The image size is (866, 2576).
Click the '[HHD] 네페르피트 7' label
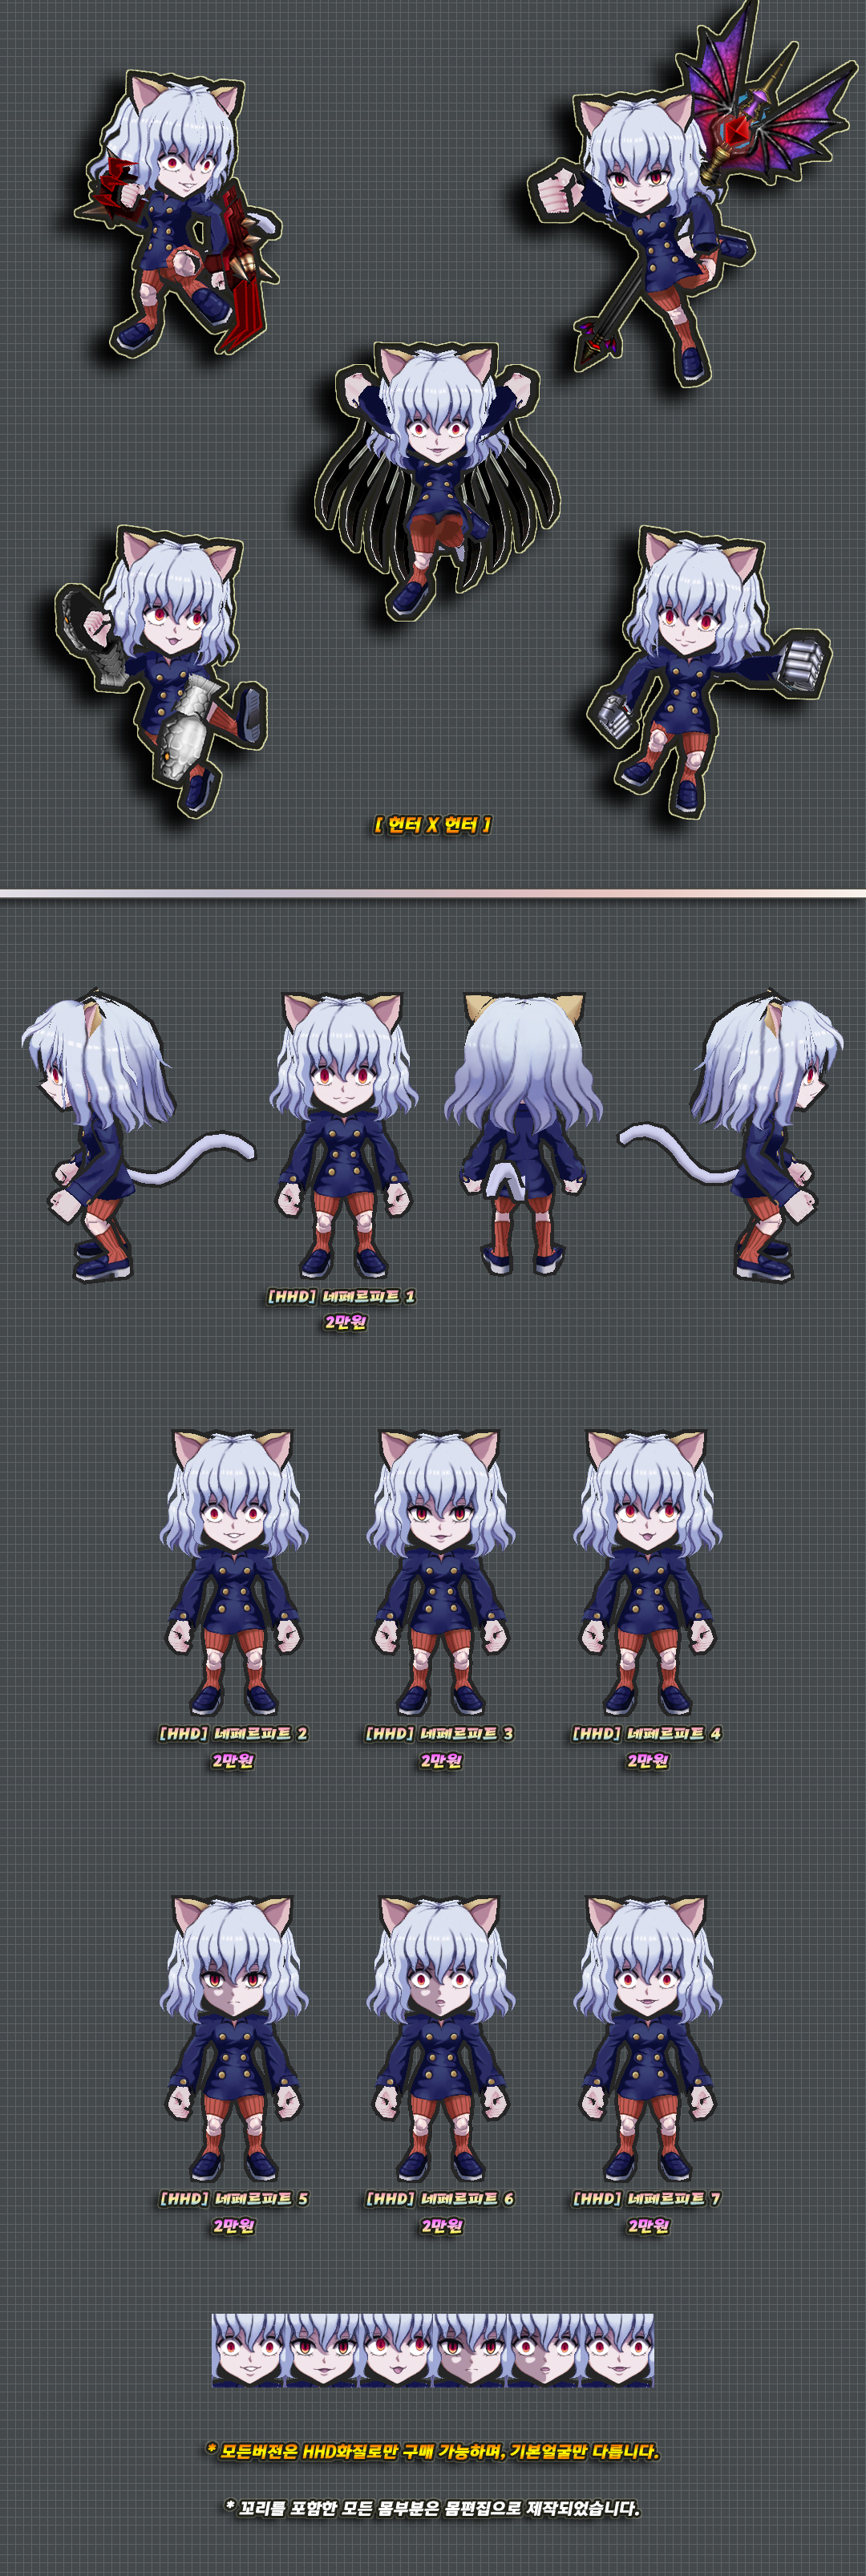tap(647, 2199)
